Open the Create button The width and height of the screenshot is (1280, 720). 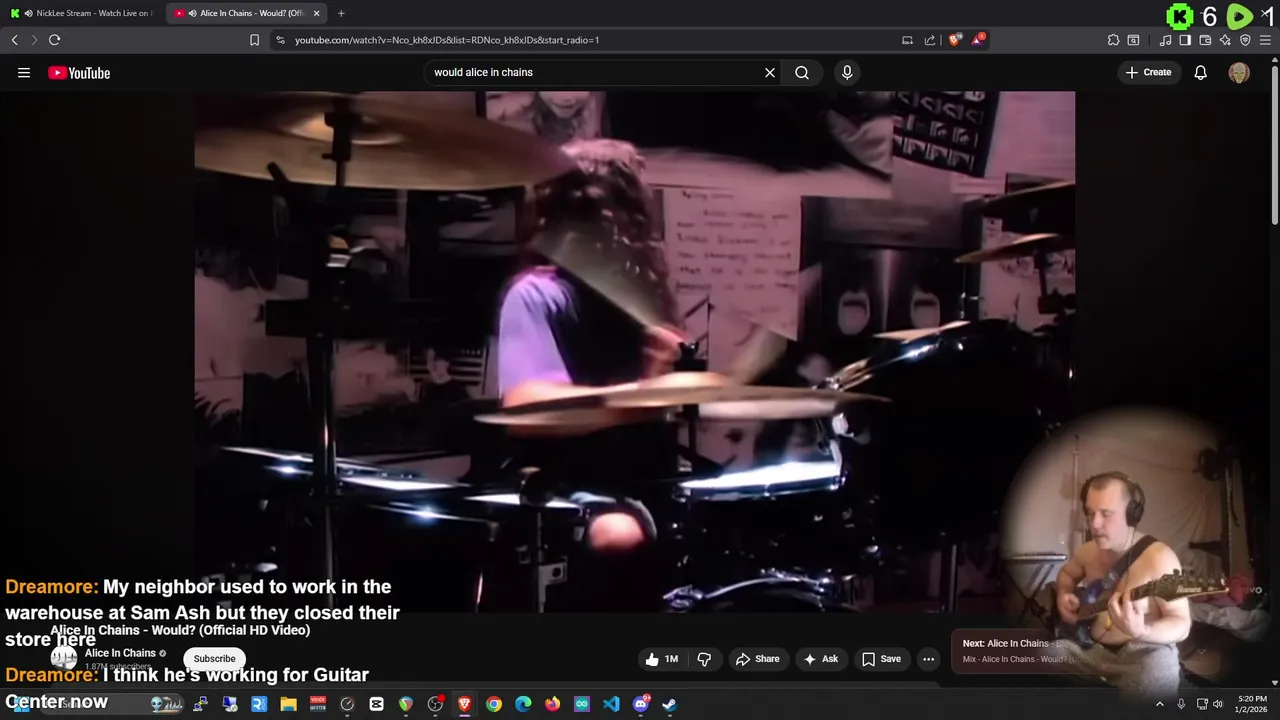(x=1148, y=72)
